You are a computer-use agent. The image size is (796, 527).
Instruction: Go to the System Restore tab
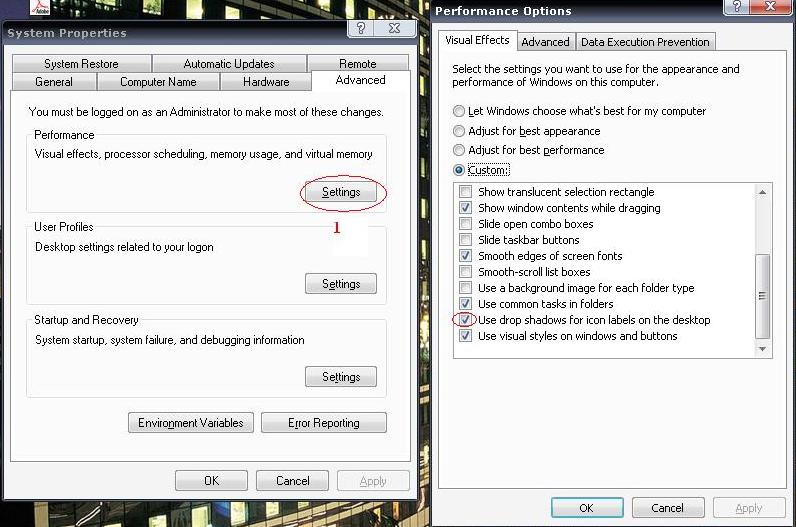[x=81, y=64]
